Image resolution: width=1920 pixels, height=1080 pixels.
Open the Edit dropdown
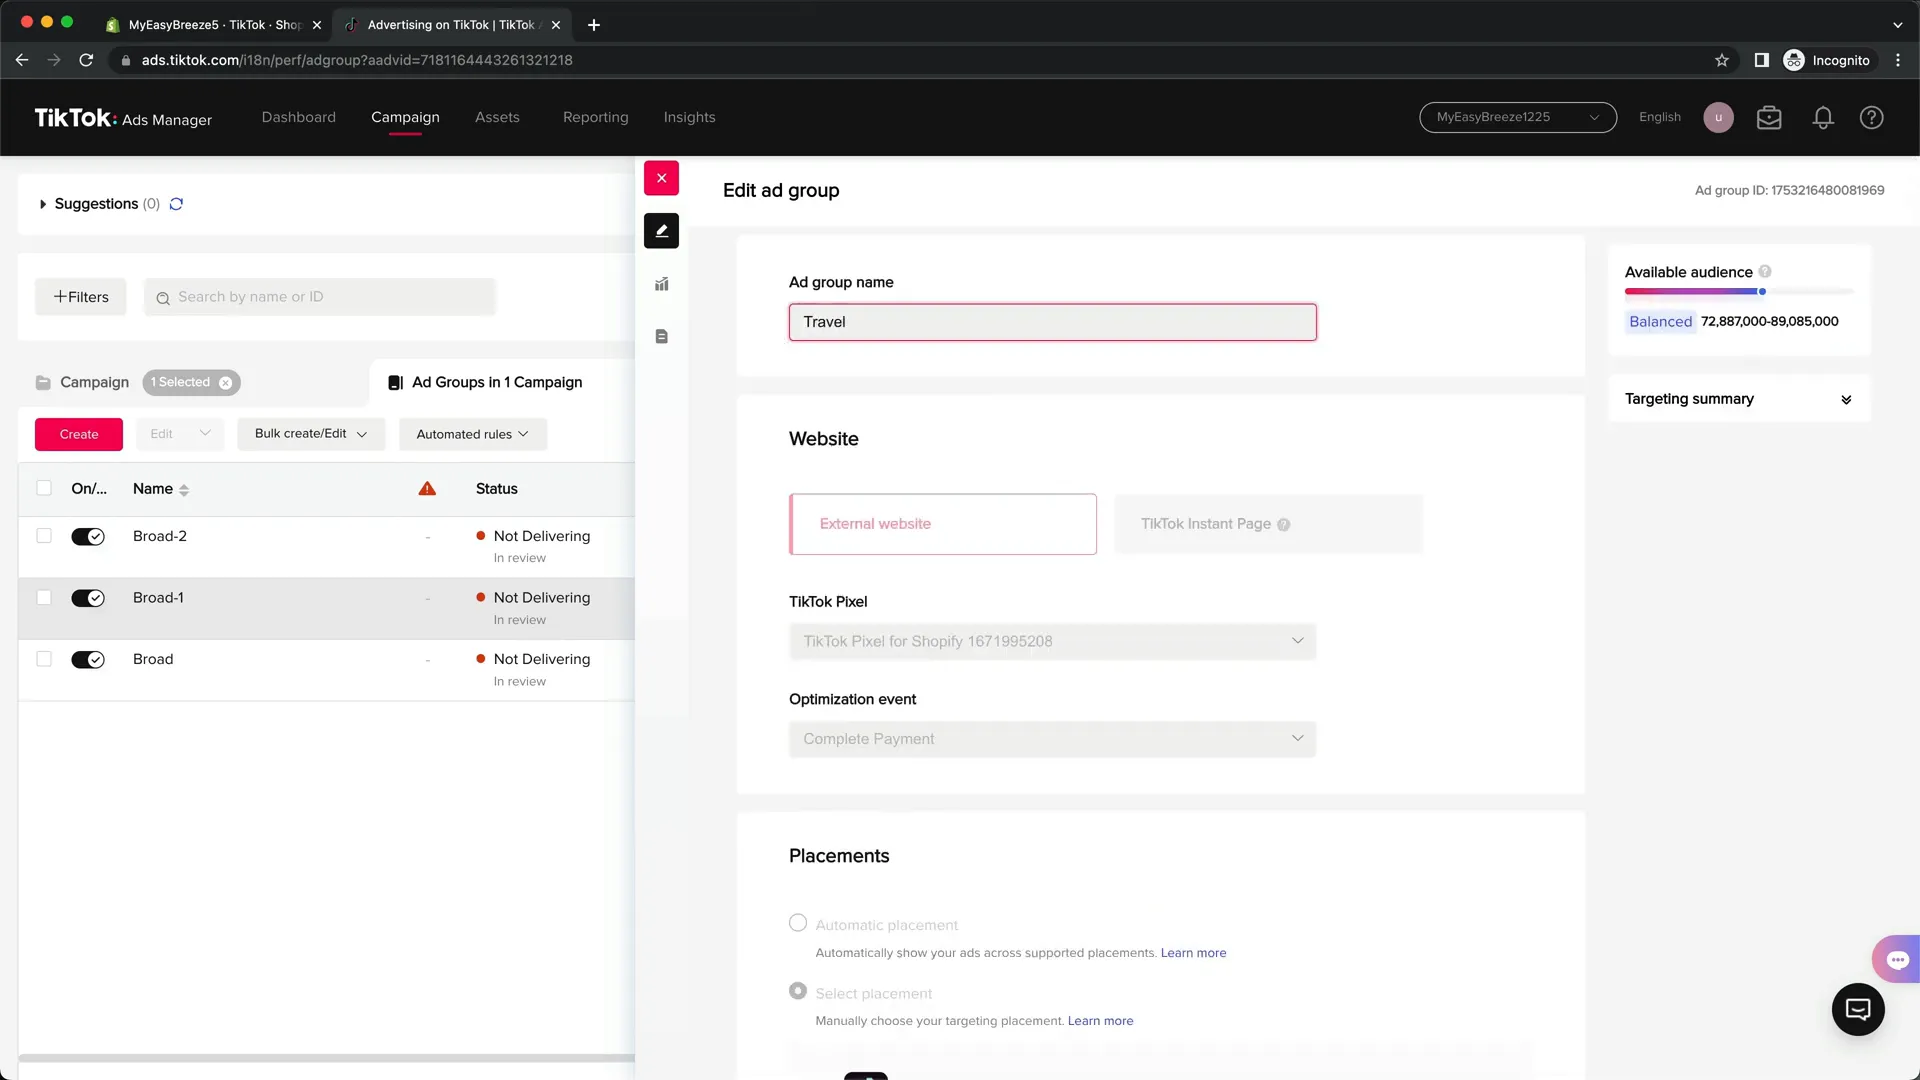[x=180, y=434]
